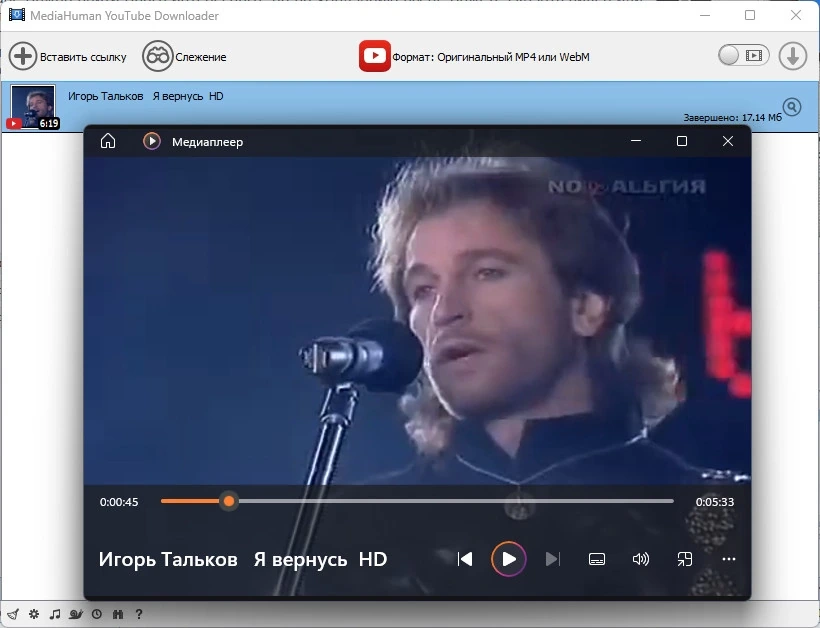Open the clock history icon

(97, 614)
